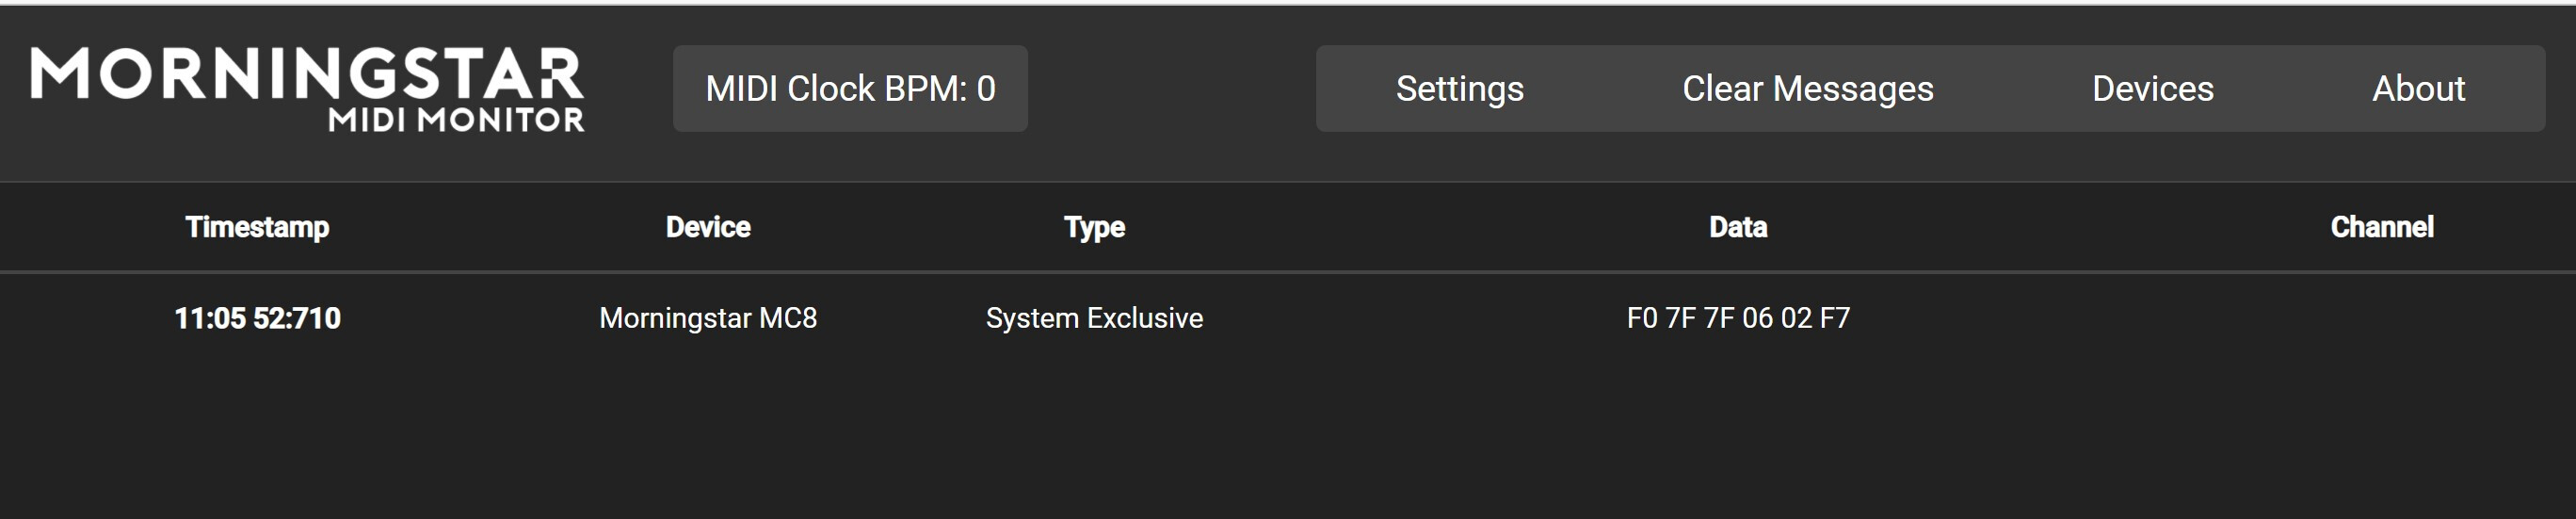
Task: Select the Channel column header
Action: (x=2382, y=227)
